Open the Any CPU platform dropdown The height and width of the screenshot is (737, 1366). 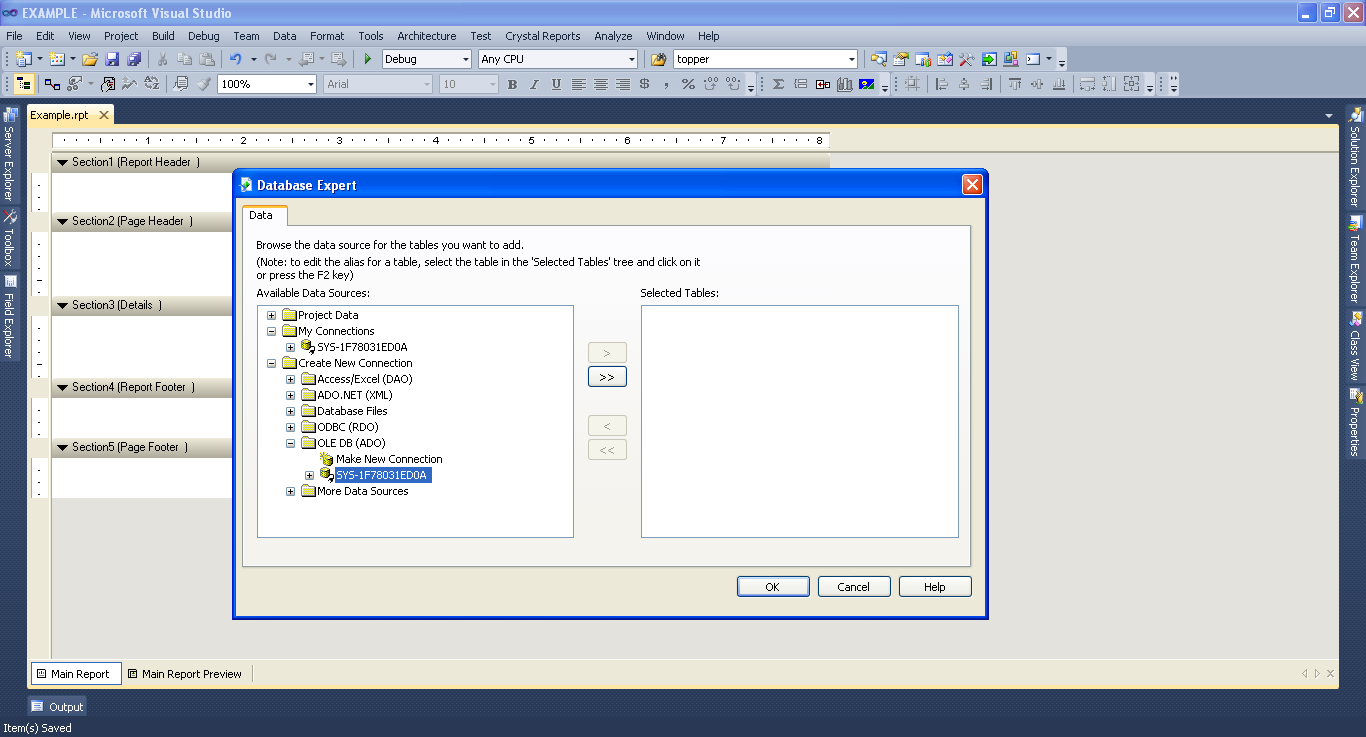(x=630, y=58)
